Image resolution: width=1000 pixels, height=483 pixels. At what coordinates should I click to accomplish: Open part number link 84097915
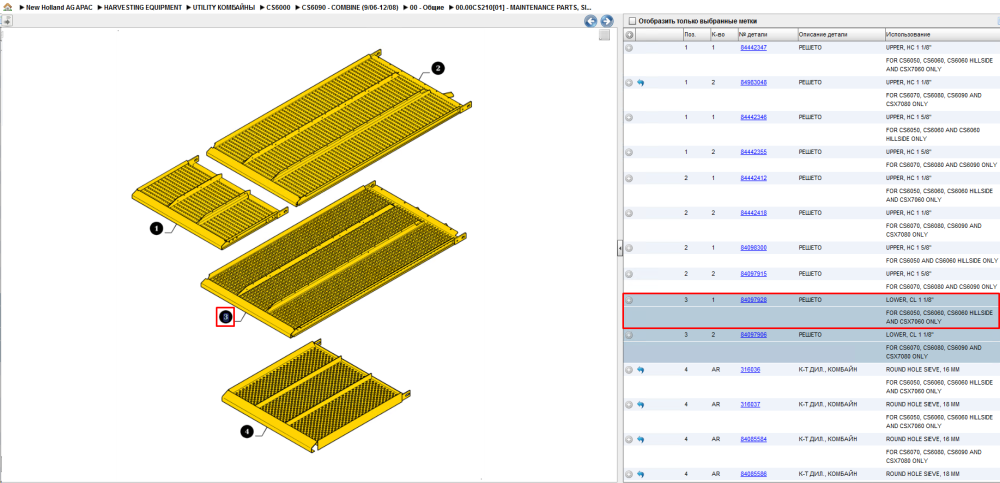click(x=753, y=274)
